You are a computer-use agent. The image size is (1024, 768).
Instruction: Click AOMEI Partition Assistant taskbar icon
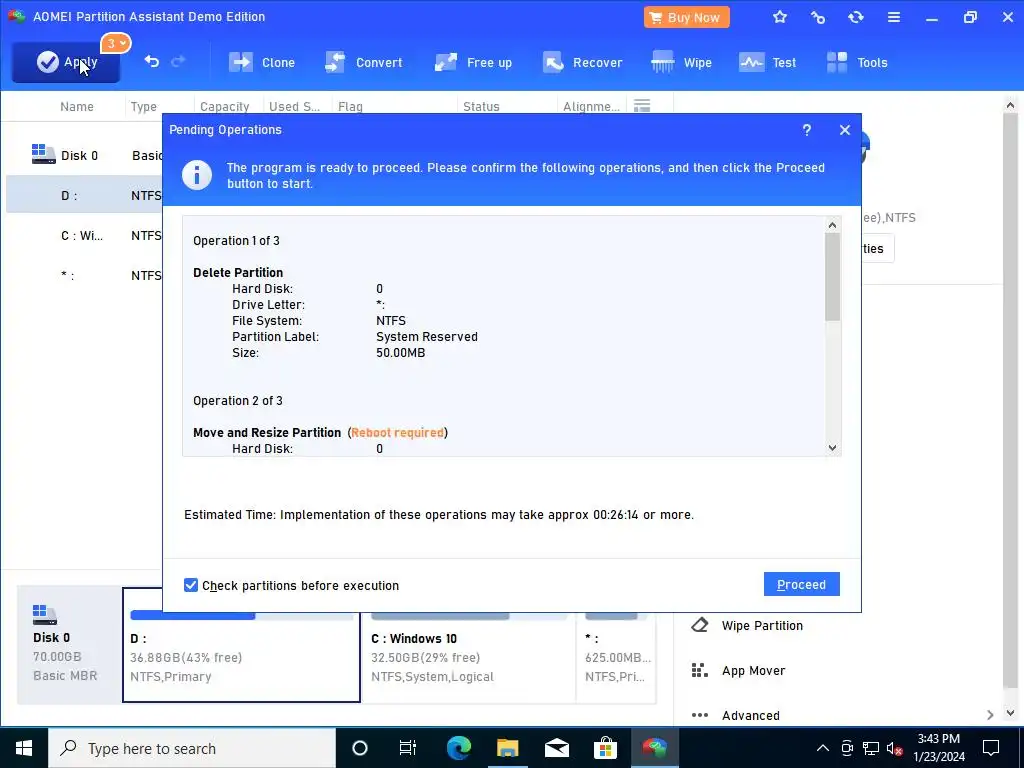pyautogui.click(x=654, y=748)
